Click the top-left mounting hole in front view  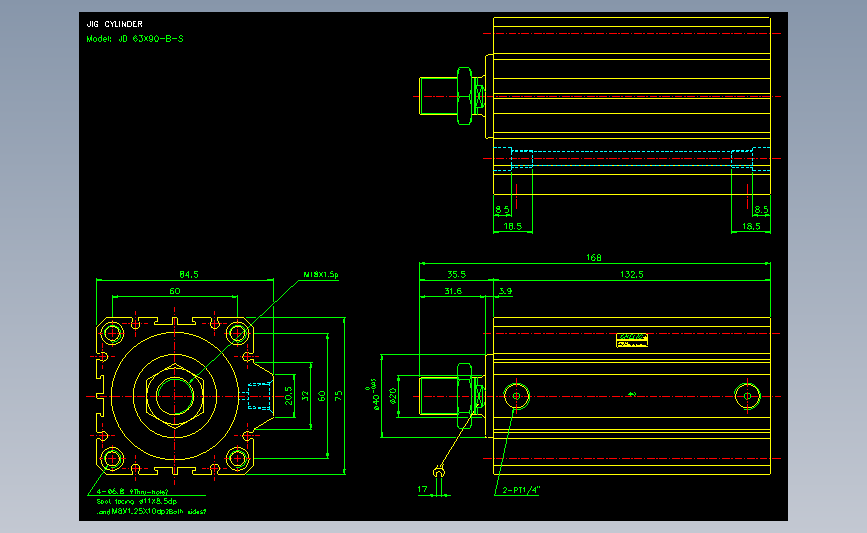tap(112, 333)
